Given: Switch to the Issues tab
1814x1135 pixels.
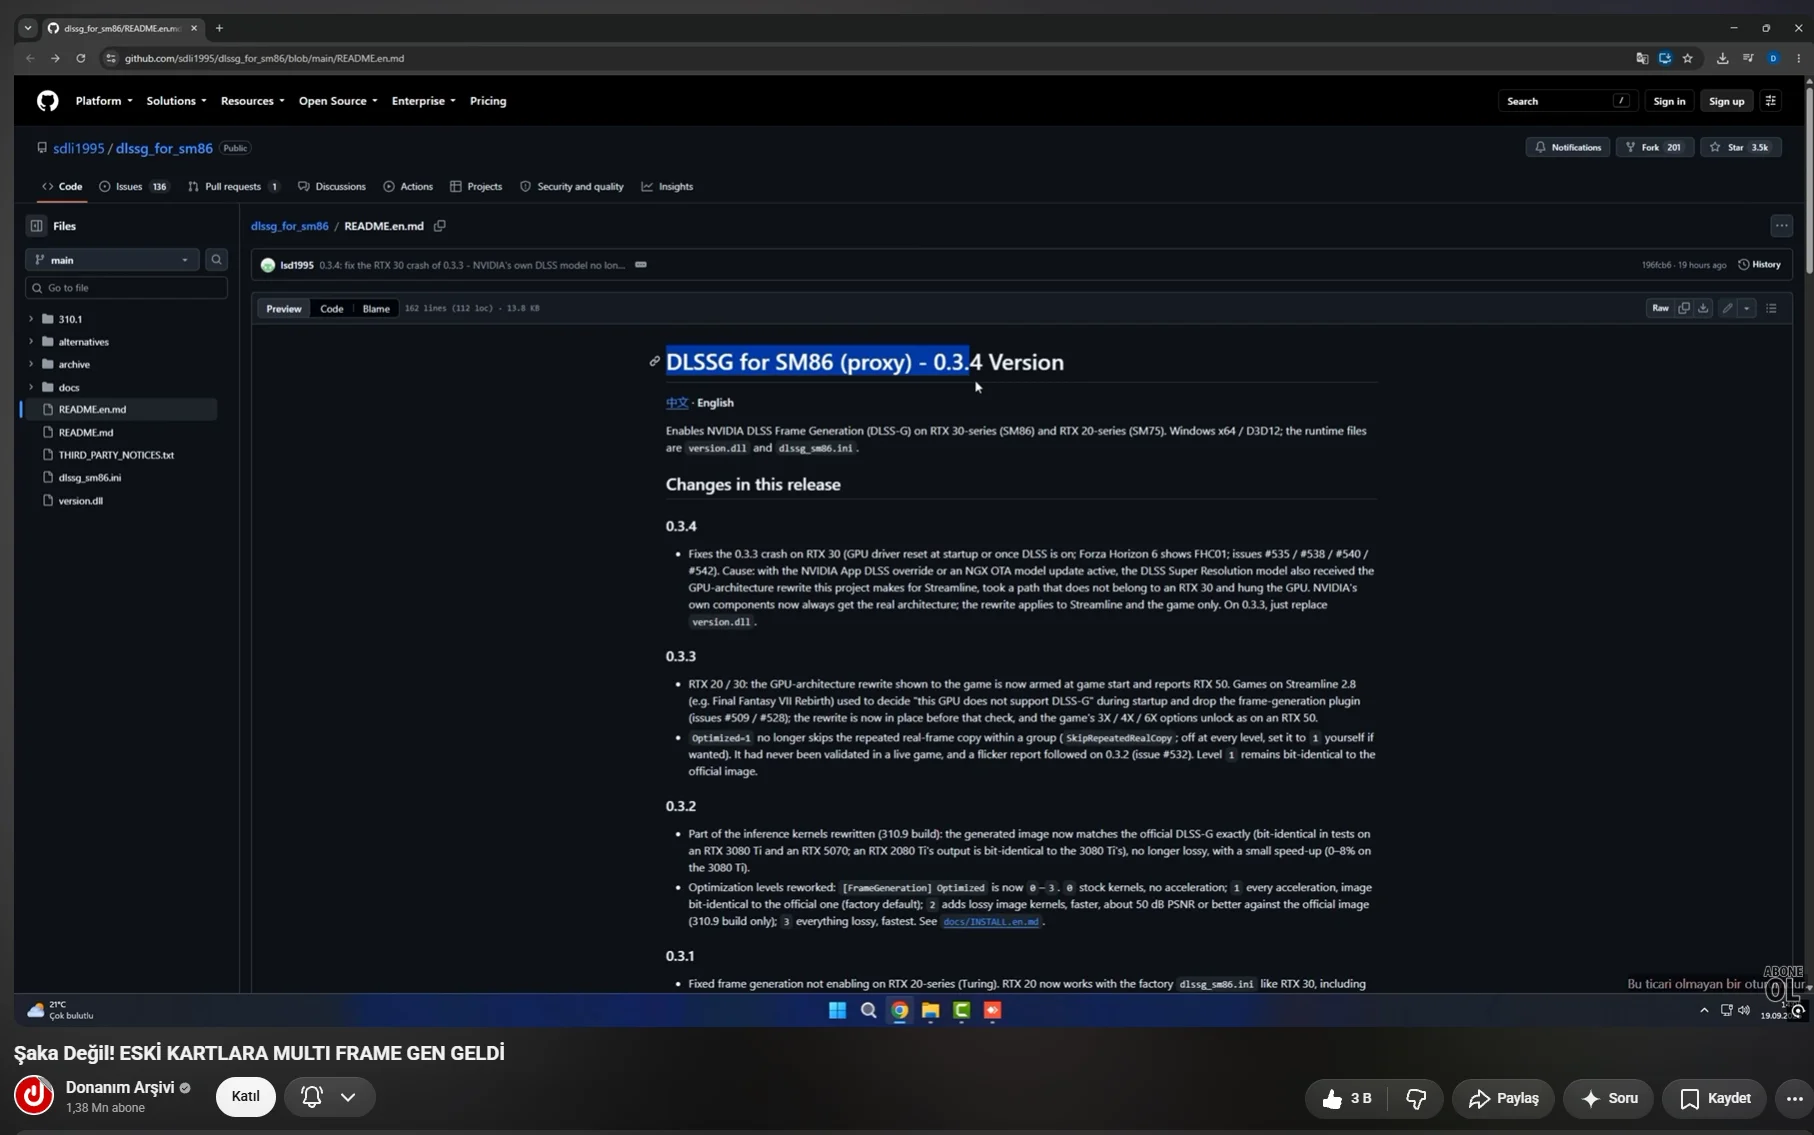Looking at the screenshot, I should click(134, 187).
